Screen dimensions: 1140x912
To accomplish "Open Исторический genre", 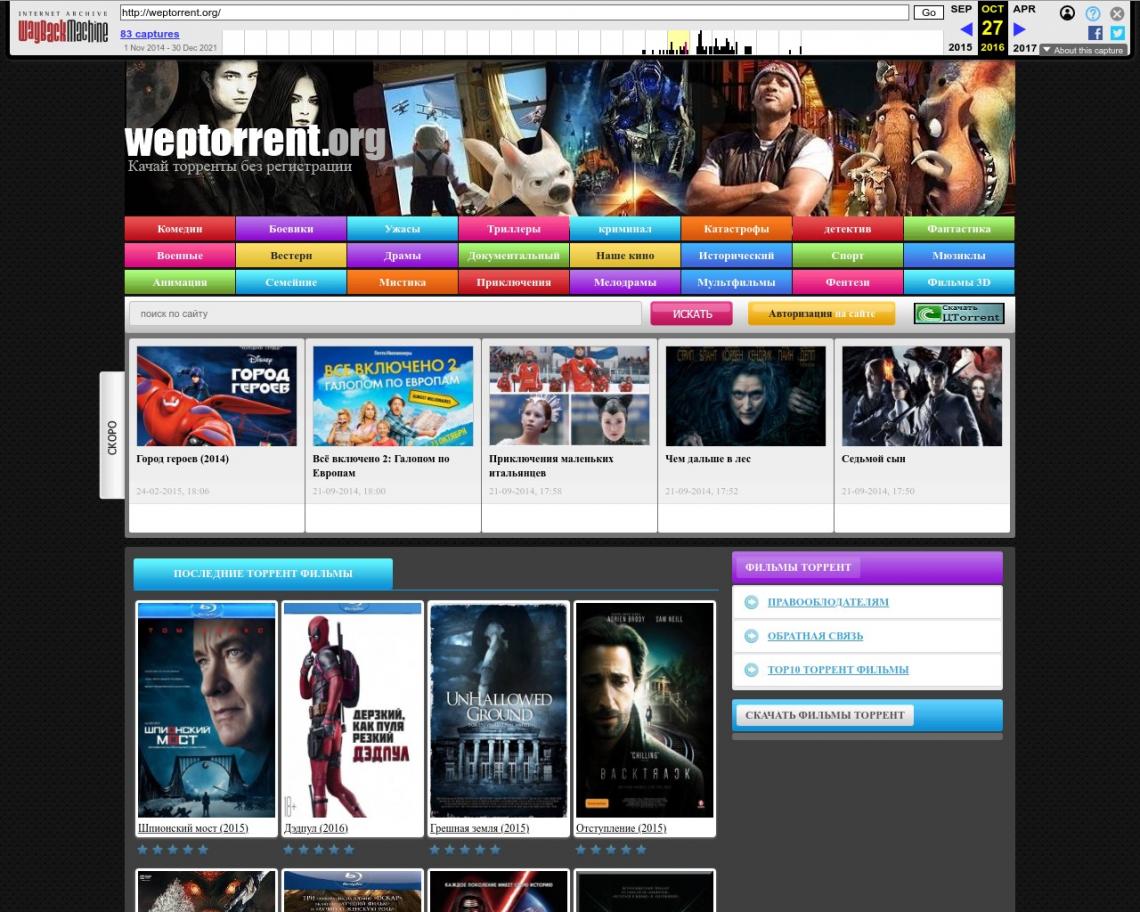I will coord(736,255).
